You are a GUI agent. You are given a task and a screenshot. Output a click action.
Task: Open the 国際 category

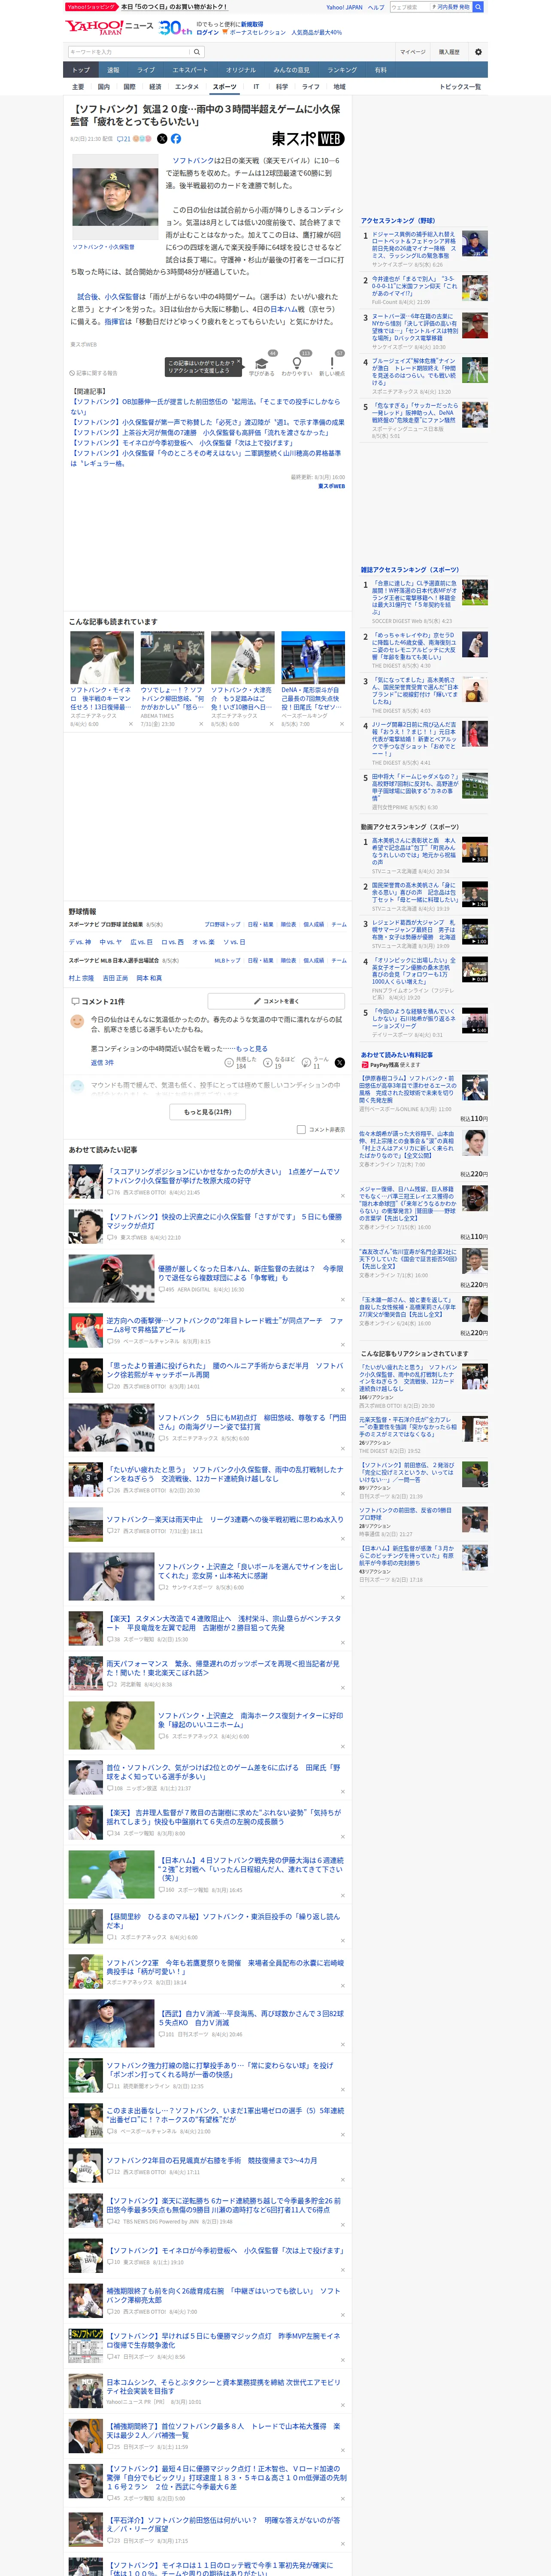(129, 87)
